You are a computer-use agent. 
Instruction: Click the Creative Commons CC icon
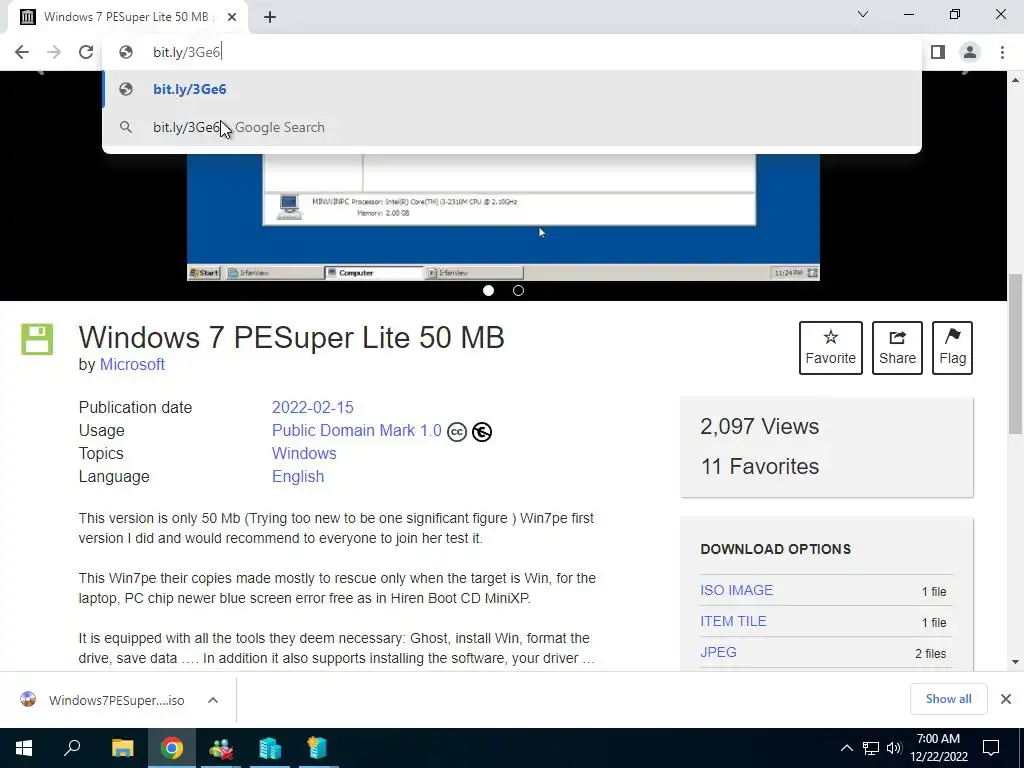coord(457,432)
